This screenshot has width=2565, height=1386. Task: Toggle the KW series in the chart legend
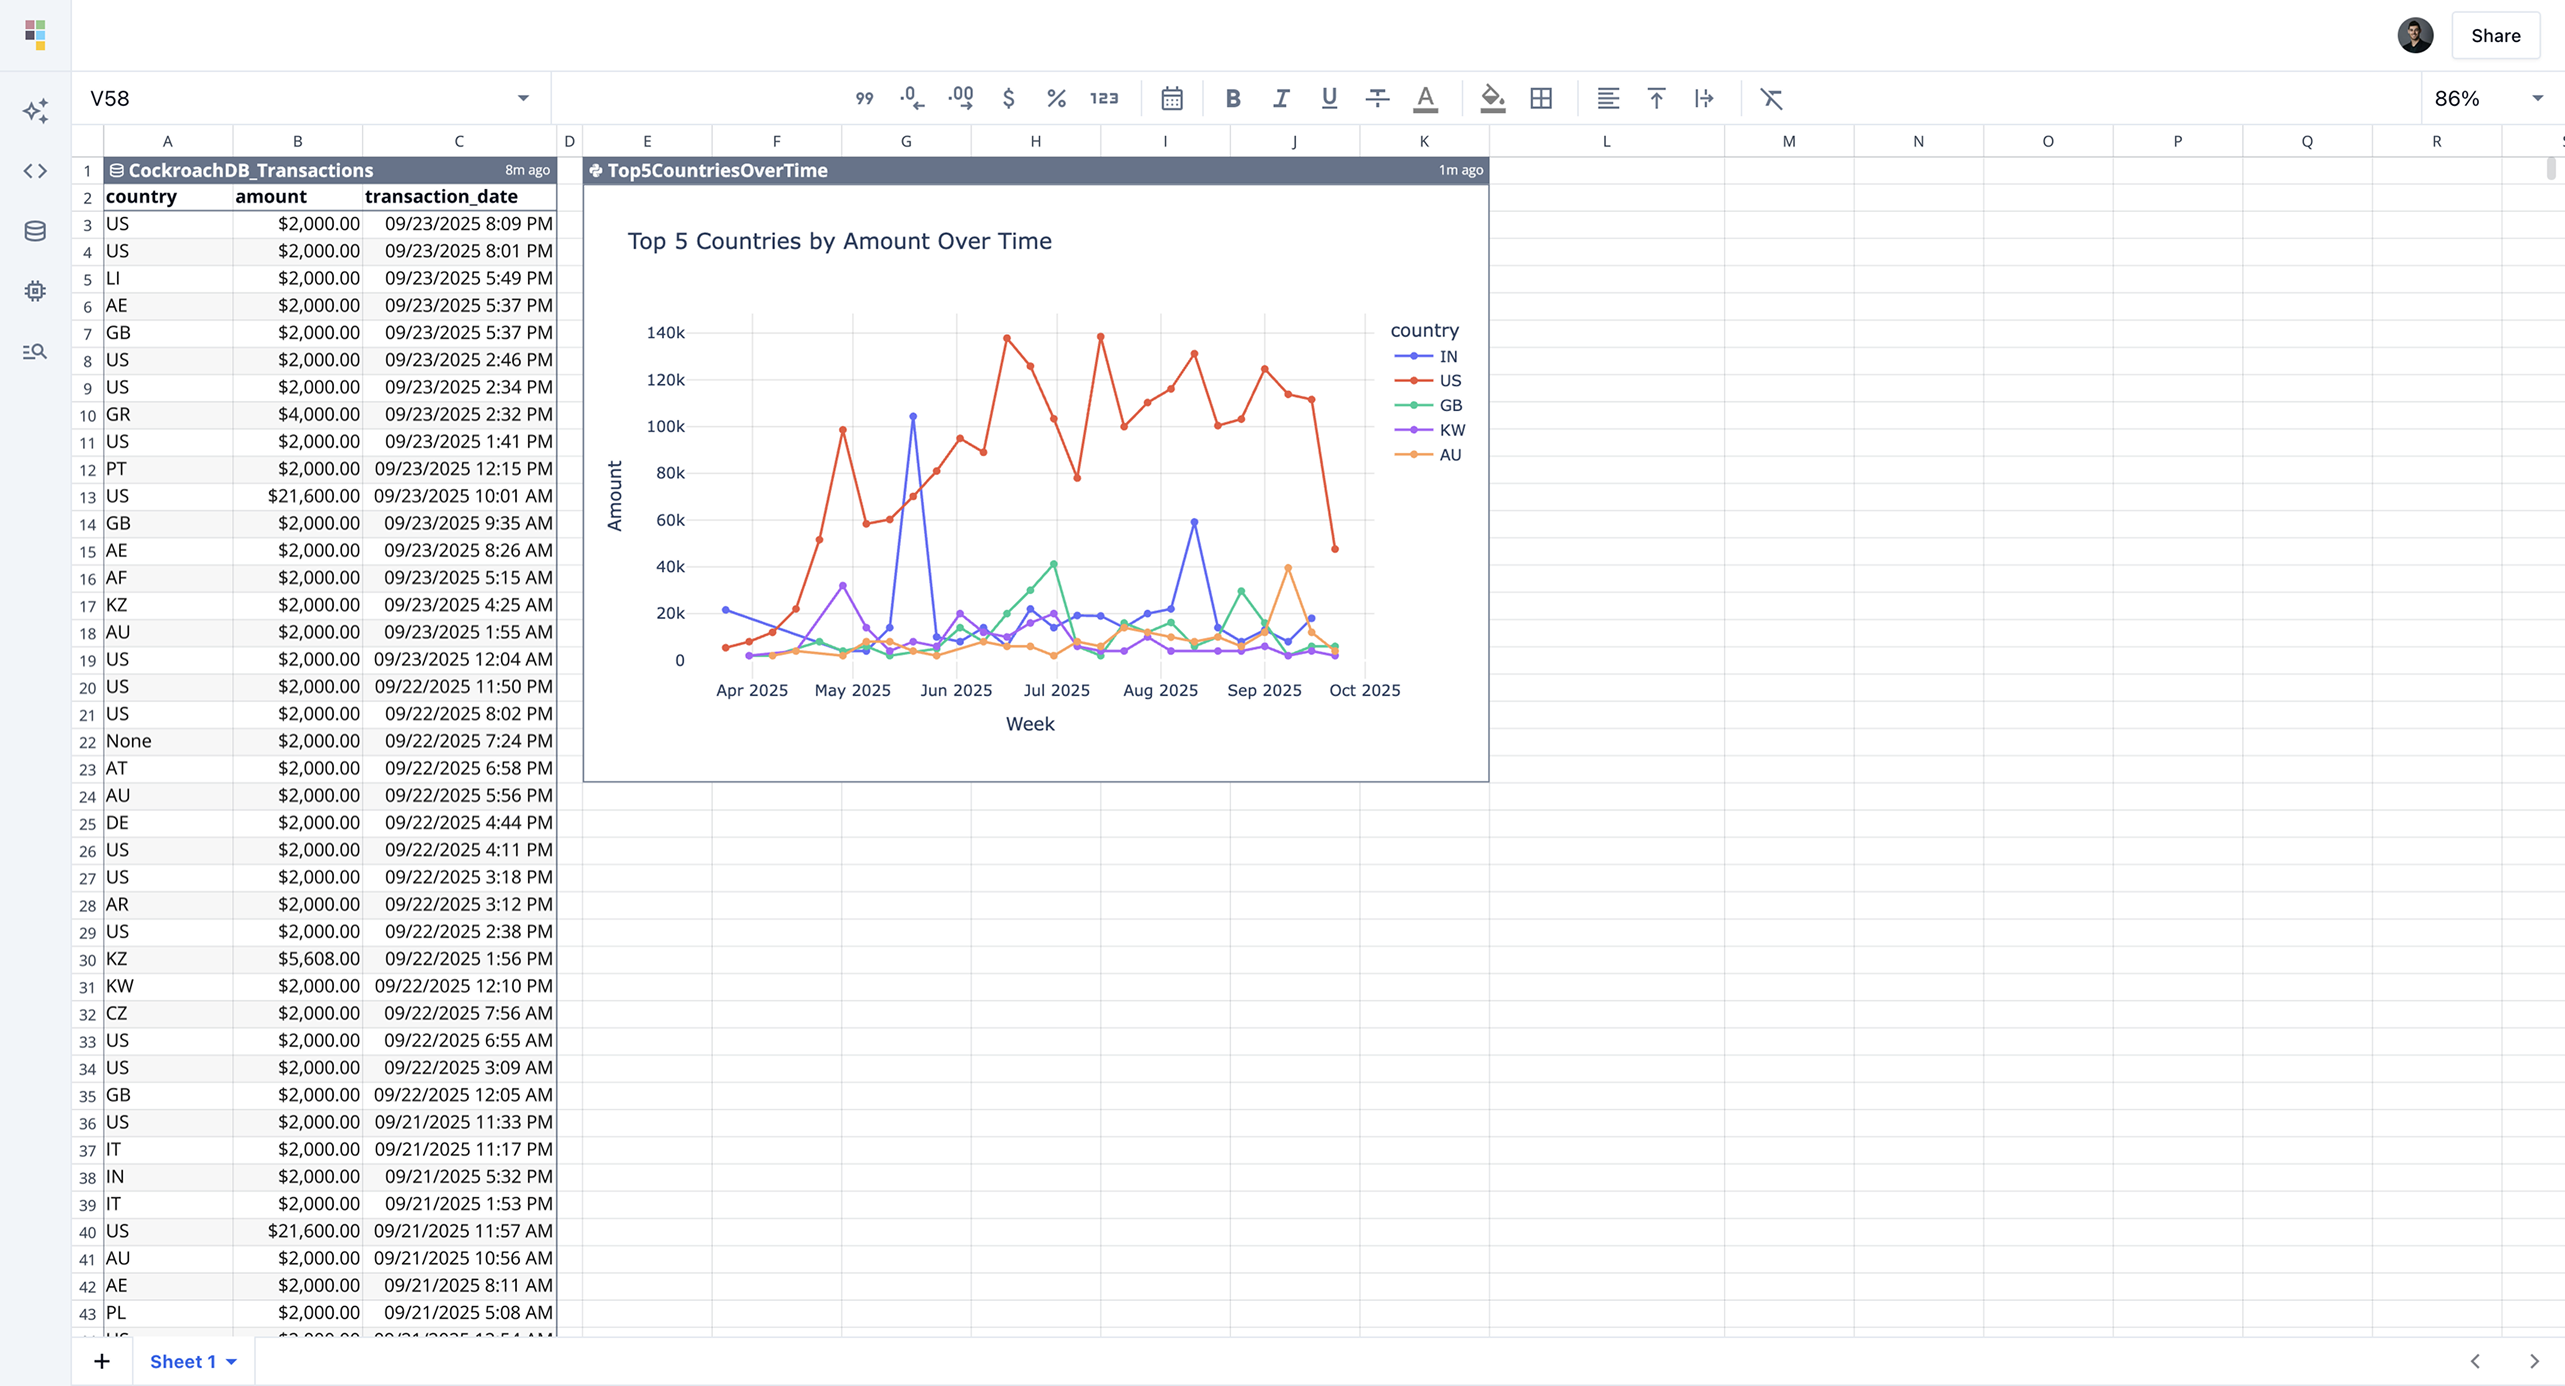pos(1451,430)
